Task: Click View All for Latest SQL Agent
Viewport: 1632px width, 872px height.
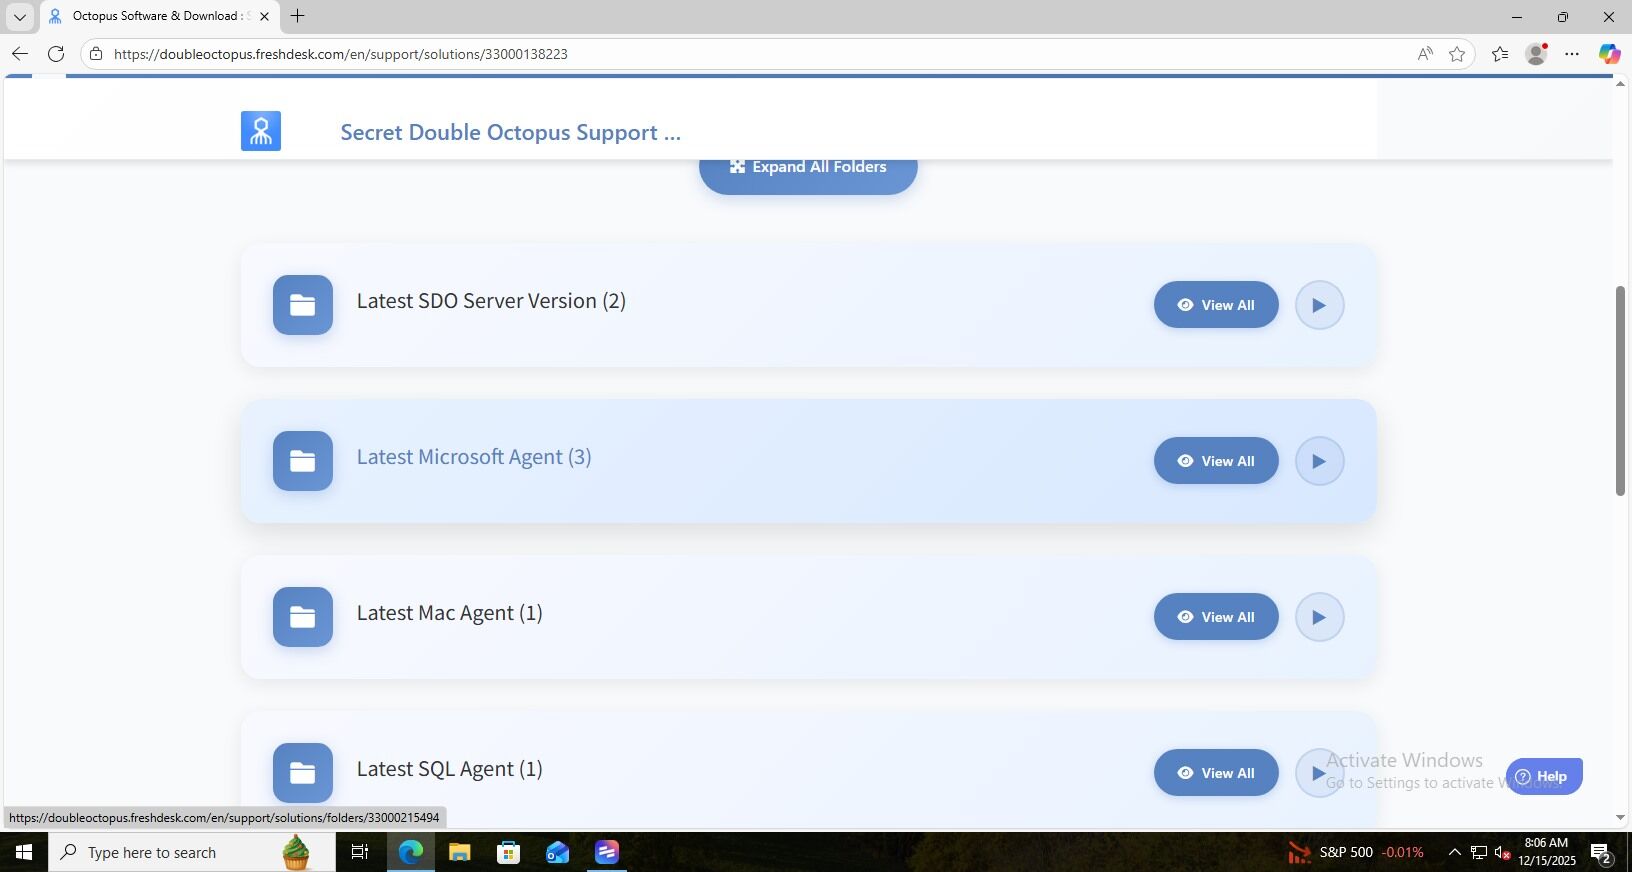Action: tap(1216, 773)
